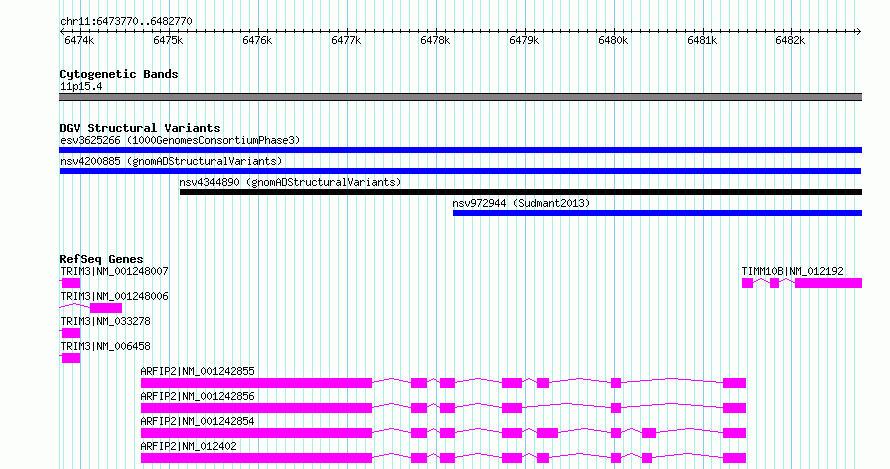Viewport: 890px width, 469px height.
Task: Click the ARFIP2|NM_001242855 transcript label
Action: pos(198,371)
